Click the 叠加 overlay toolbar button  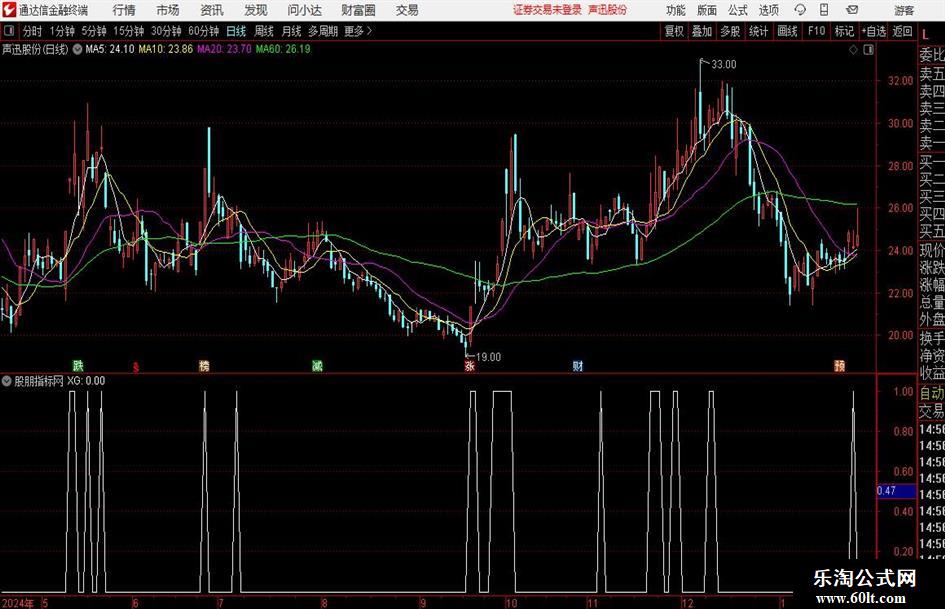pos(702,31)
